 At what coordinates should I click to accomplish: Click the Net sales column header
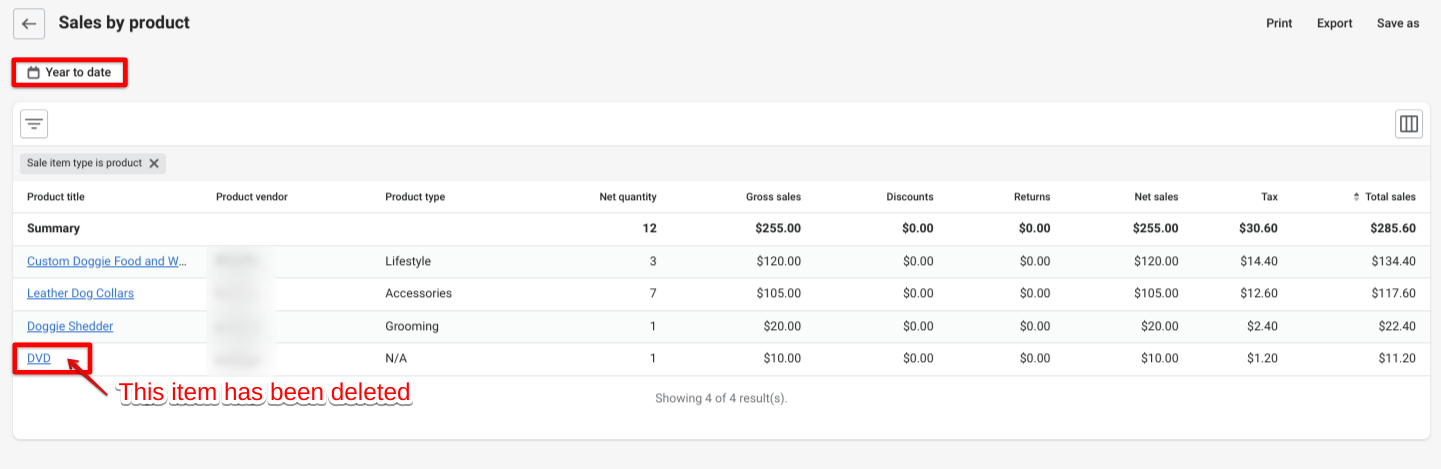1155,197
